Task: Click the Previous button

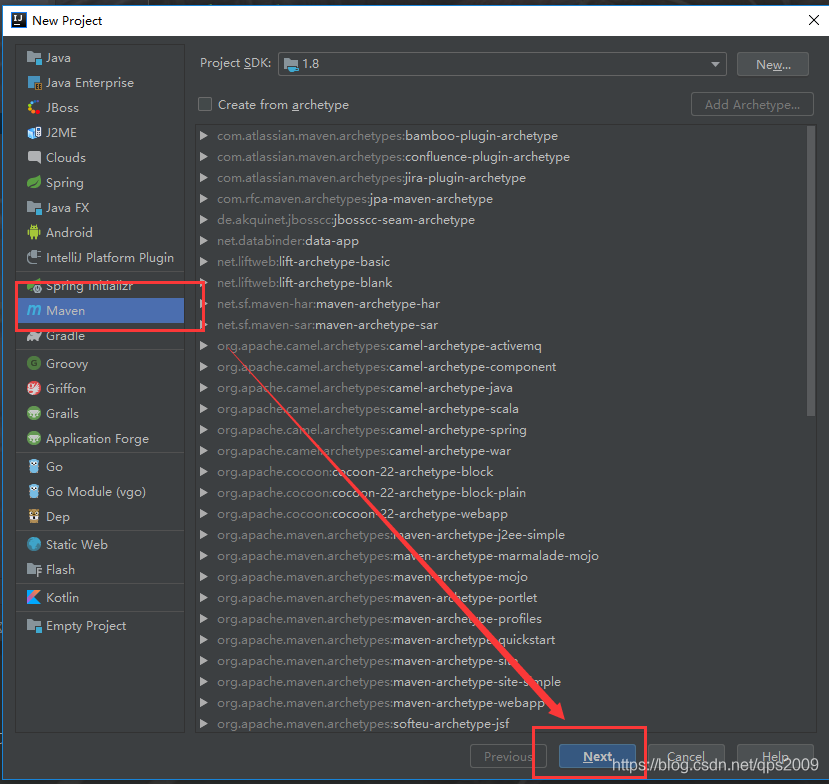Action: tap(508, 757)
